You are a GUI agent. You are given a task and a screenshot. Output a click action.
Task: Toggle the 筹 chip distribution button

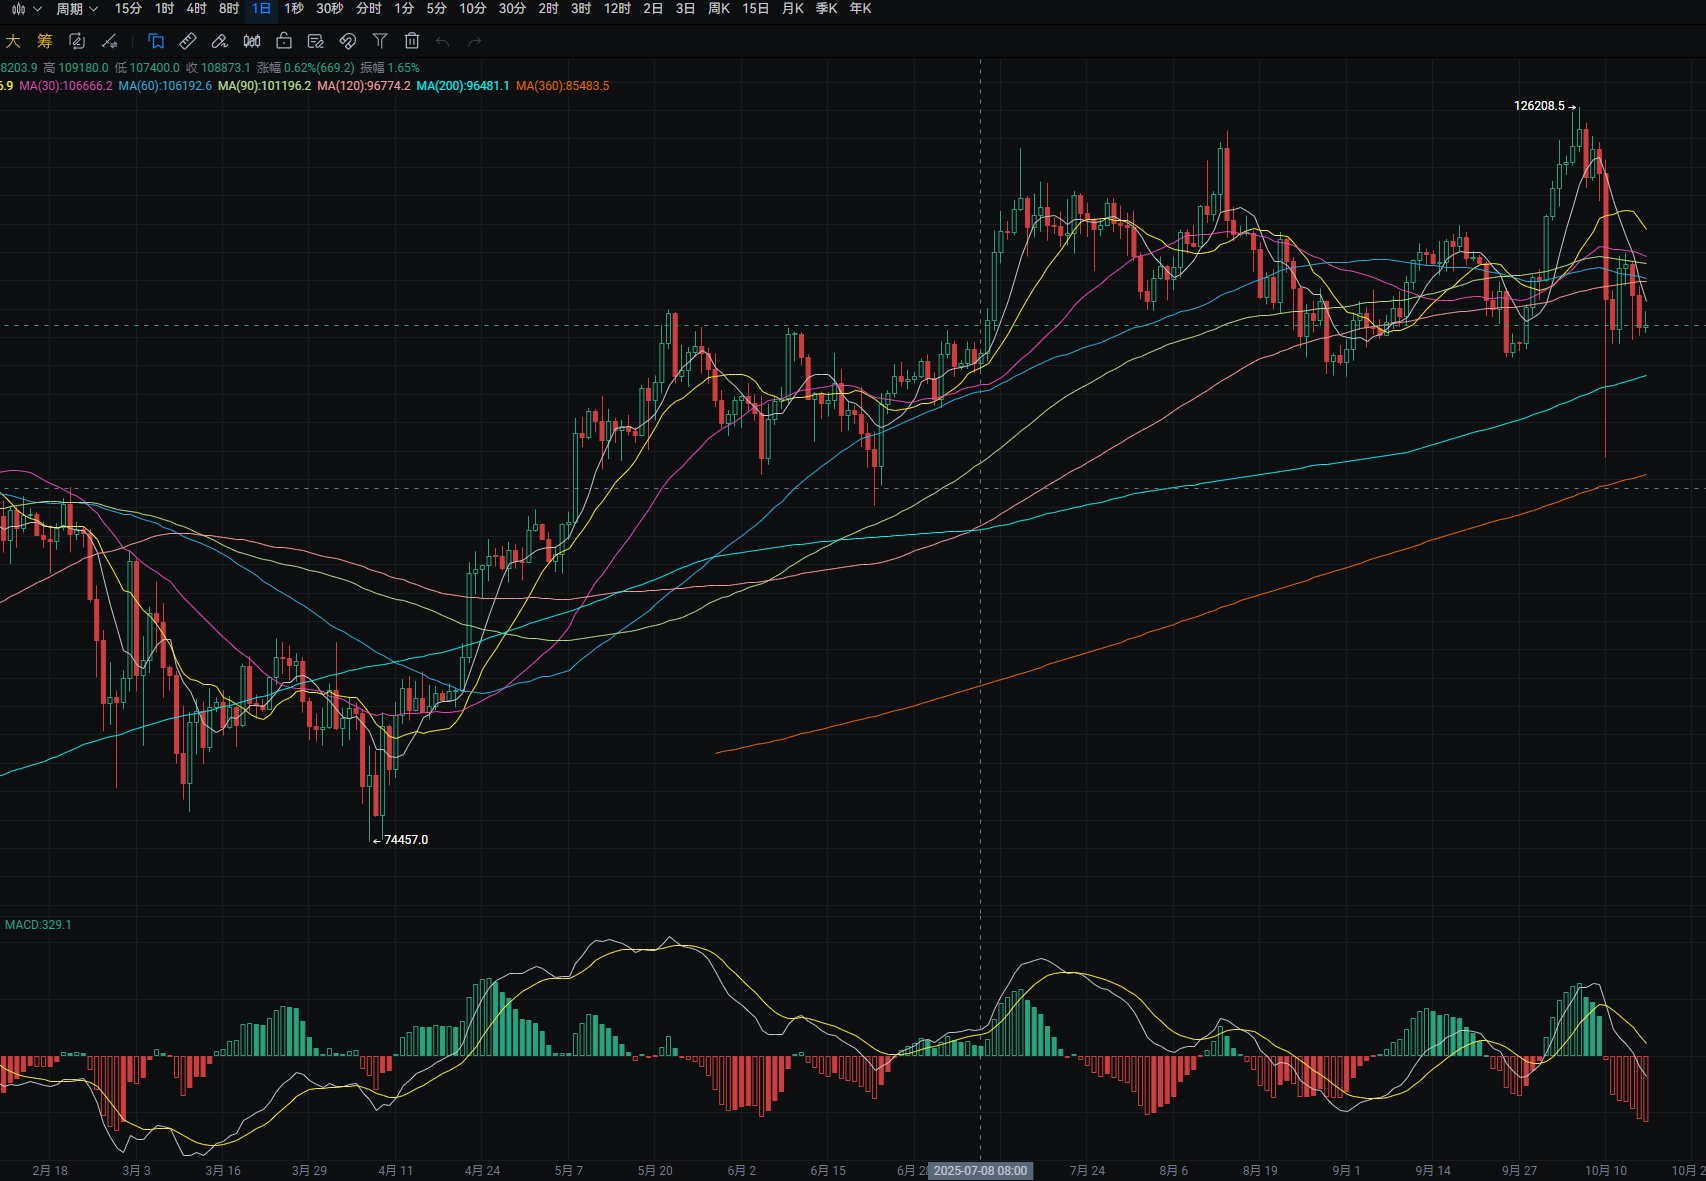45,41
